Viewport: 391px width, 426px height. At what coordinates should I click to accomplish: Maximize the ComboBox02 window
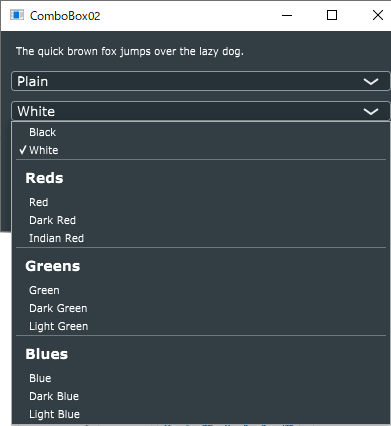click(x=332, y=15)
